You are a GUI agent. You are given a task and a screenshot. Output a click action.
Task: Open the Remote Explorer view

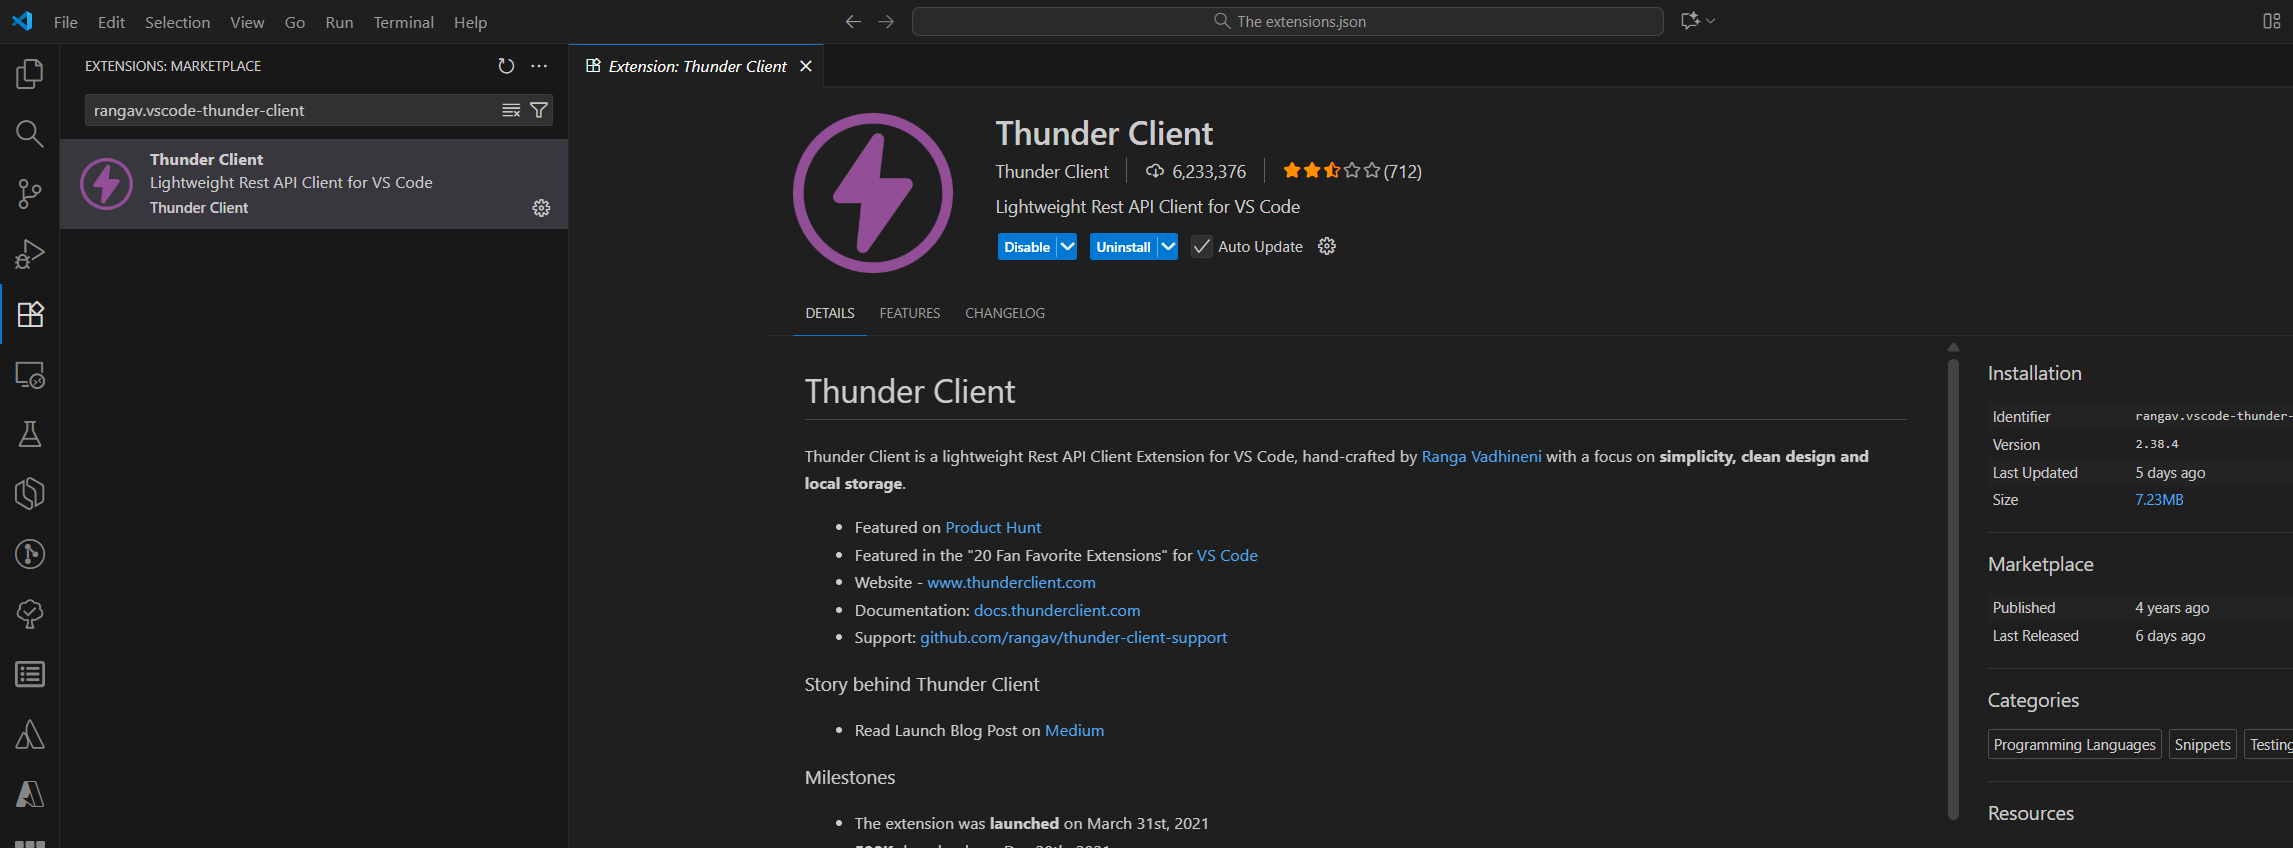click(x=30, y=374)
